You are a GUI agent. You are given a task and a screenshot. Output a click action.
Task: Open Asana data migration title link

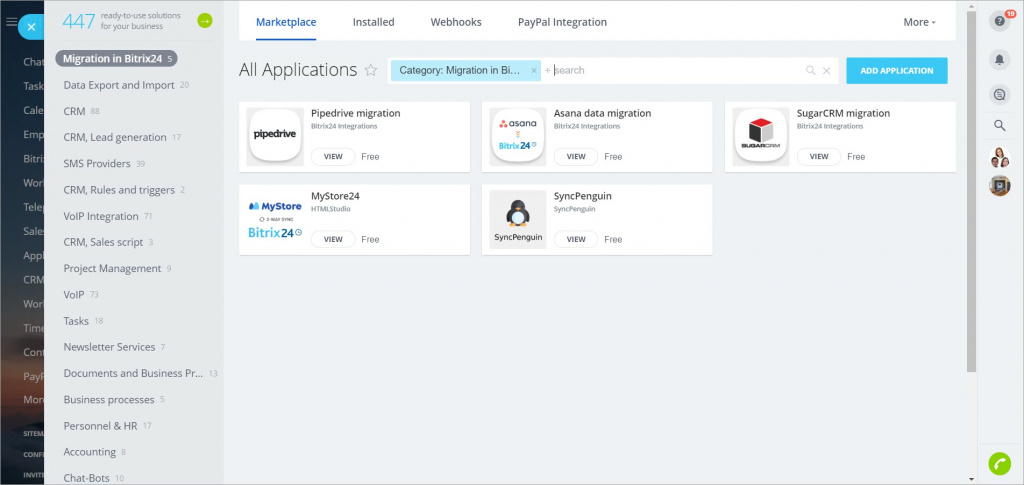tap(602, 114)
